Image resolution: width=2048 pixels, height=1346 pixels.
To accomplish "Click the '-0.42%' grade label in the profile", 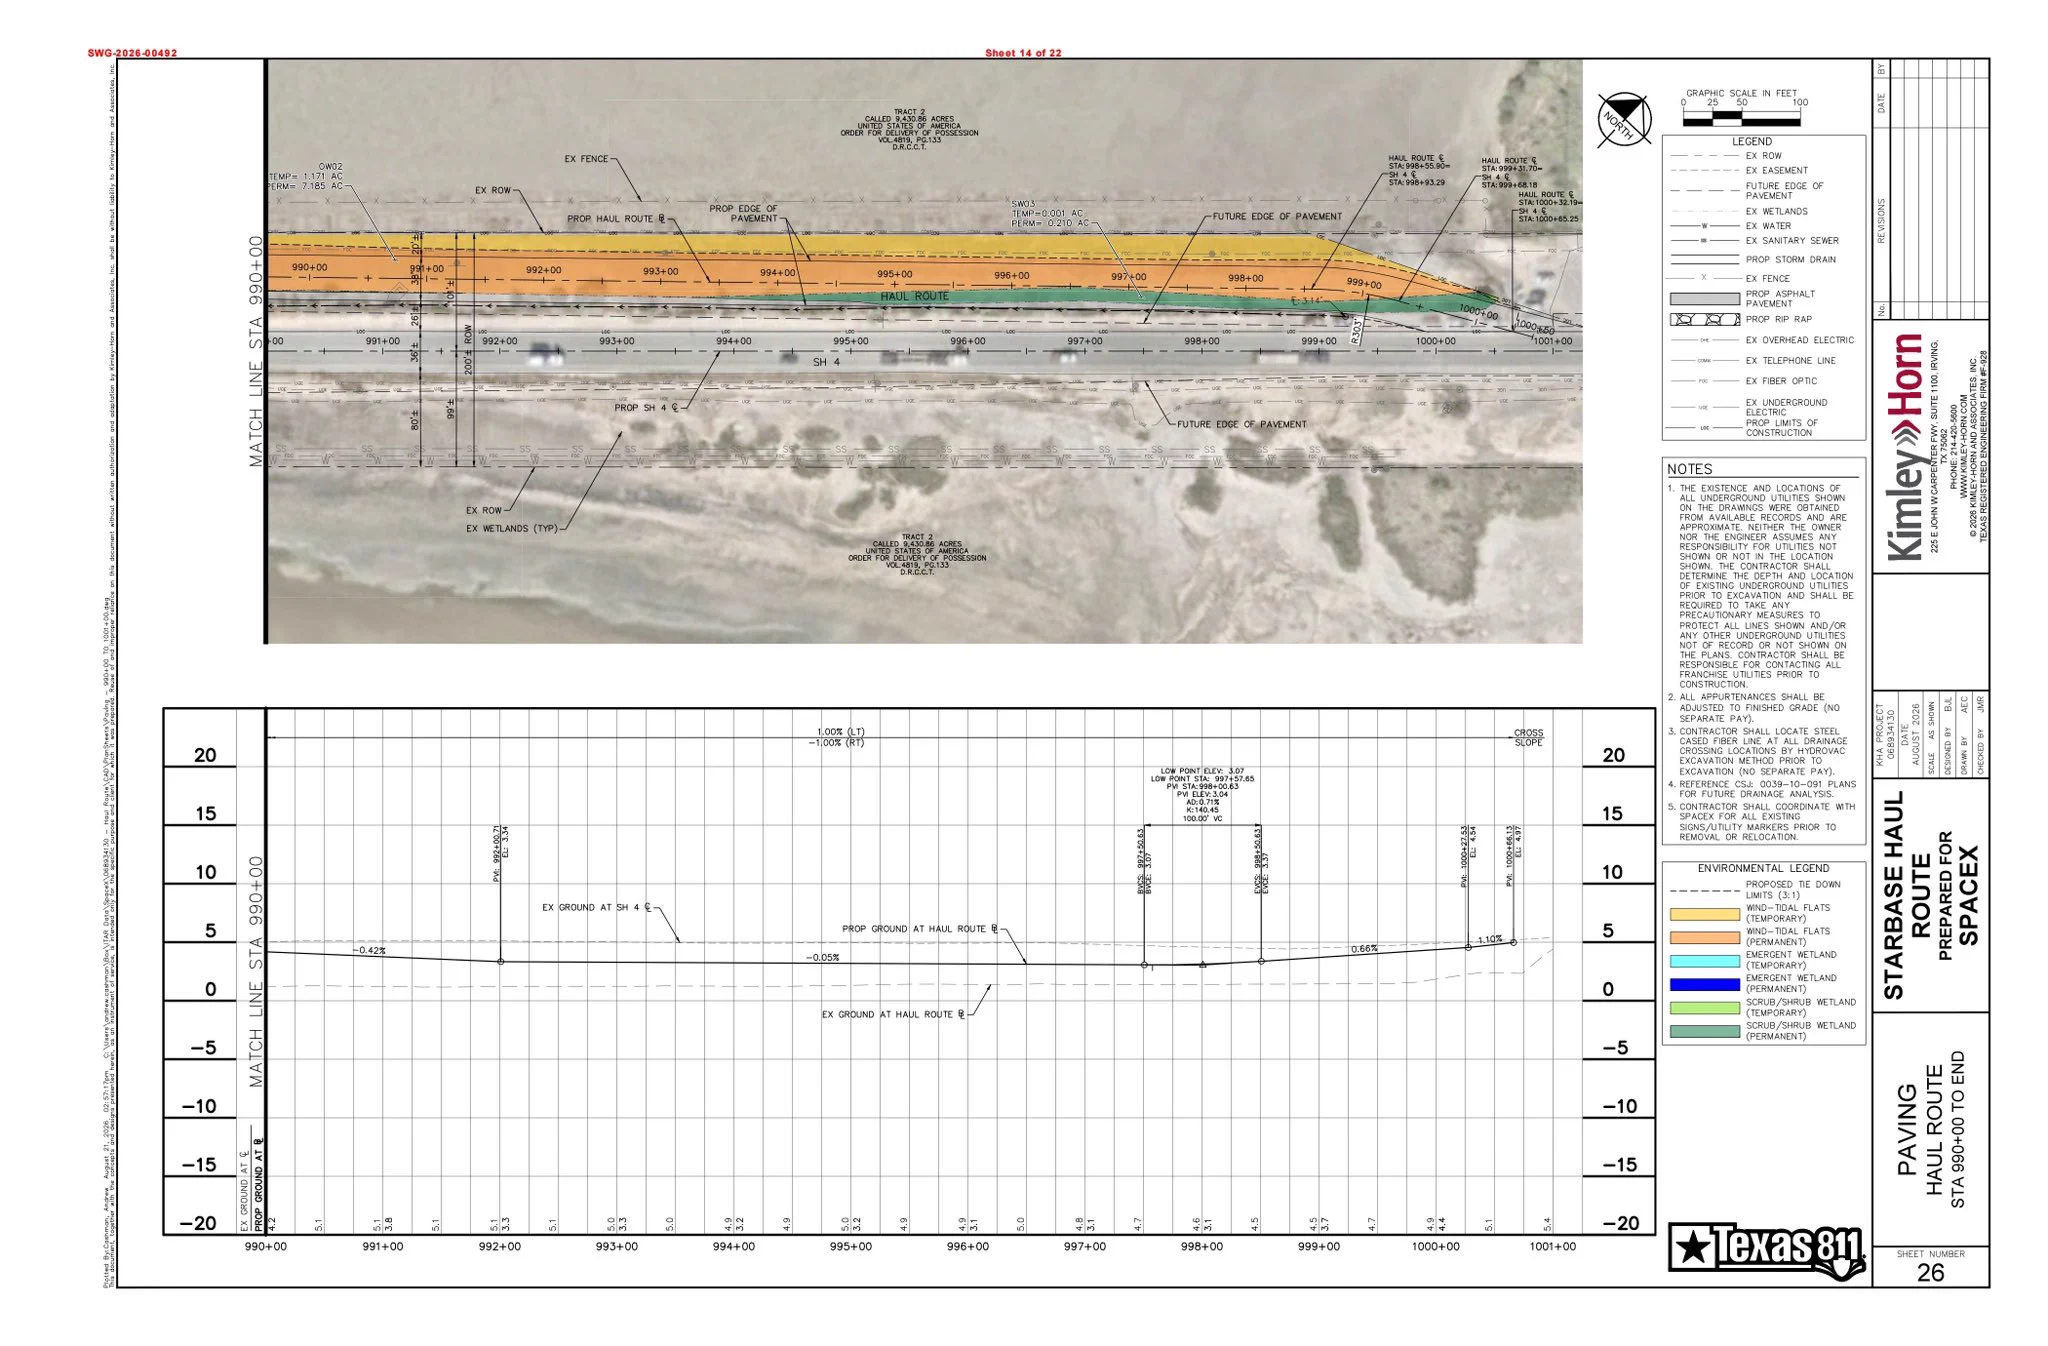I will click(x=370, y=950).
